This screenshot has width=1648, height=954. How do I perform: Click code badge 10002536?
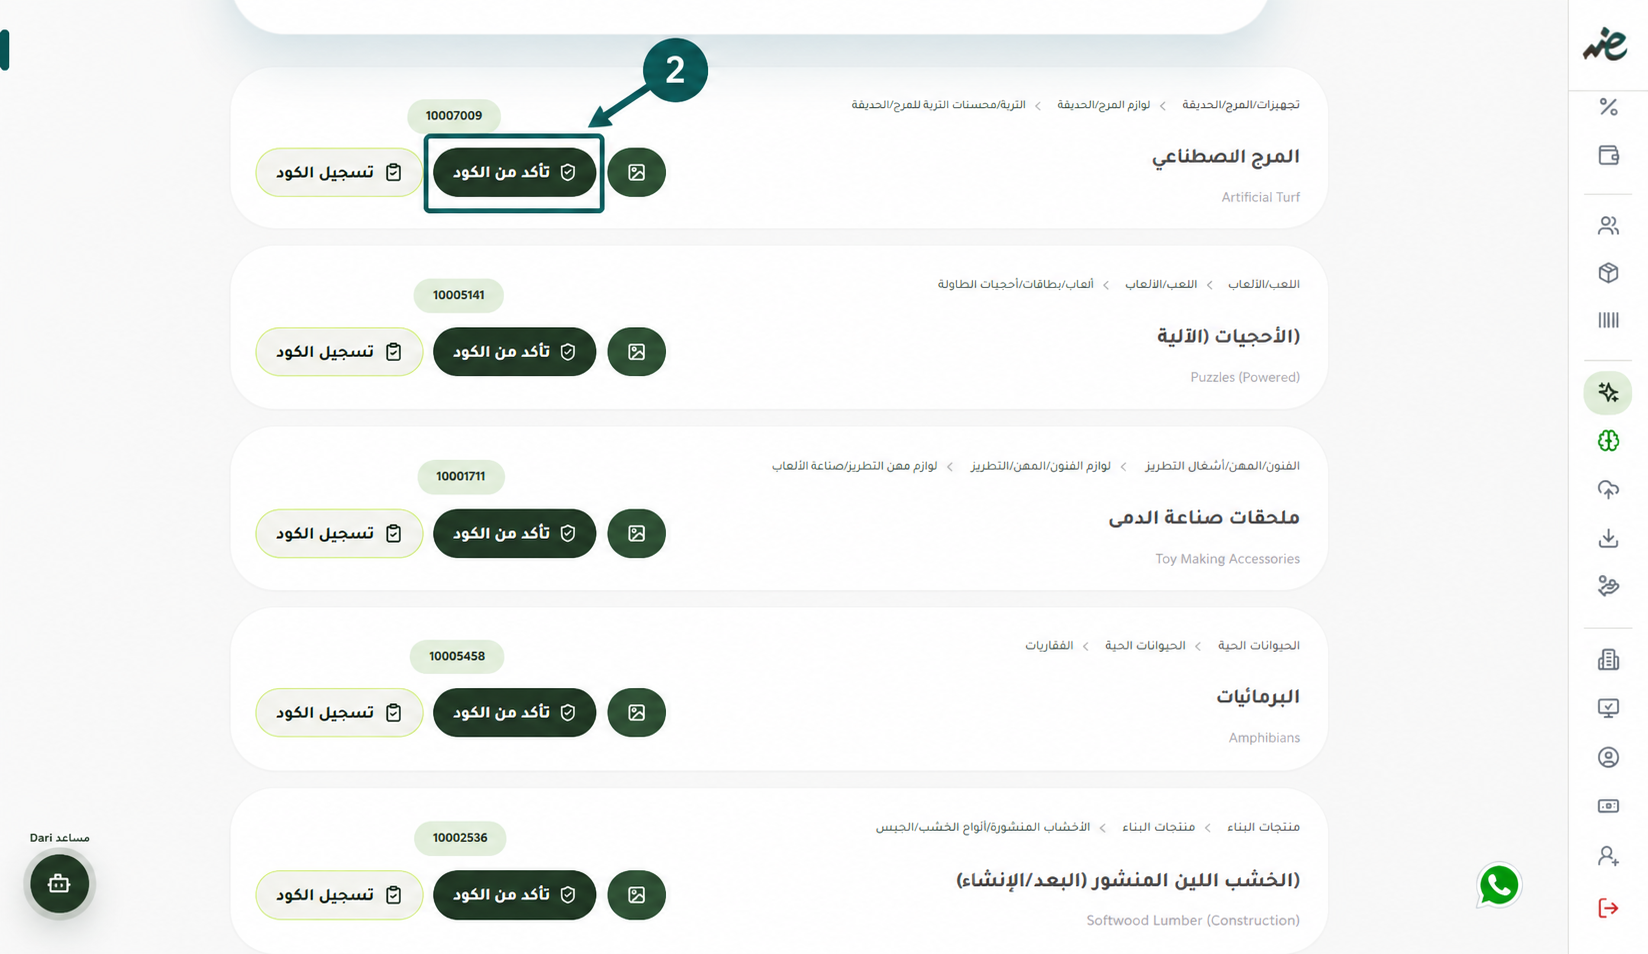click(x=460, y=838)
